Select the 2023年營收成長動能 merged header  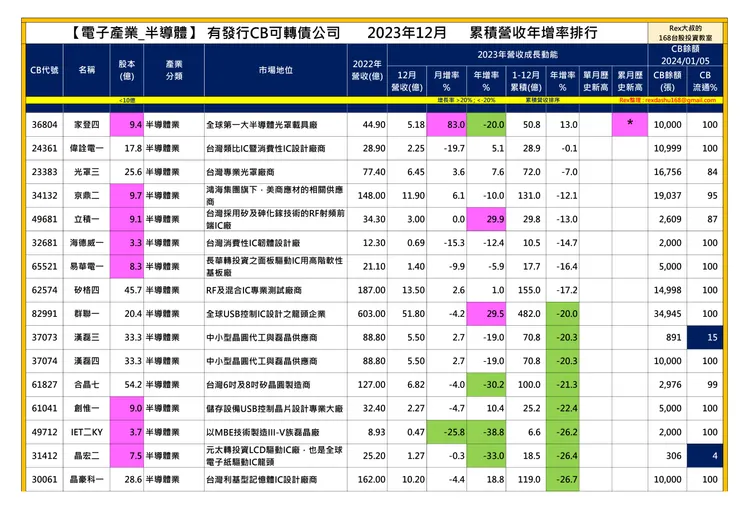(x=517, y=54)
